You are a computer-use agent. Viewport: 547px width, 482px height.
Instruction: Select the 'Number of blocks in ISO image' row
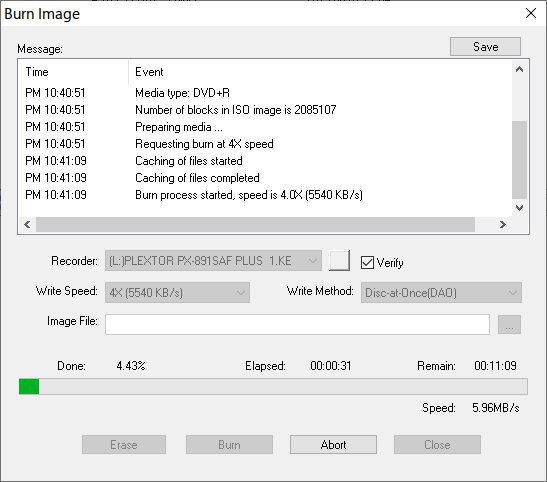coord(265,110)
